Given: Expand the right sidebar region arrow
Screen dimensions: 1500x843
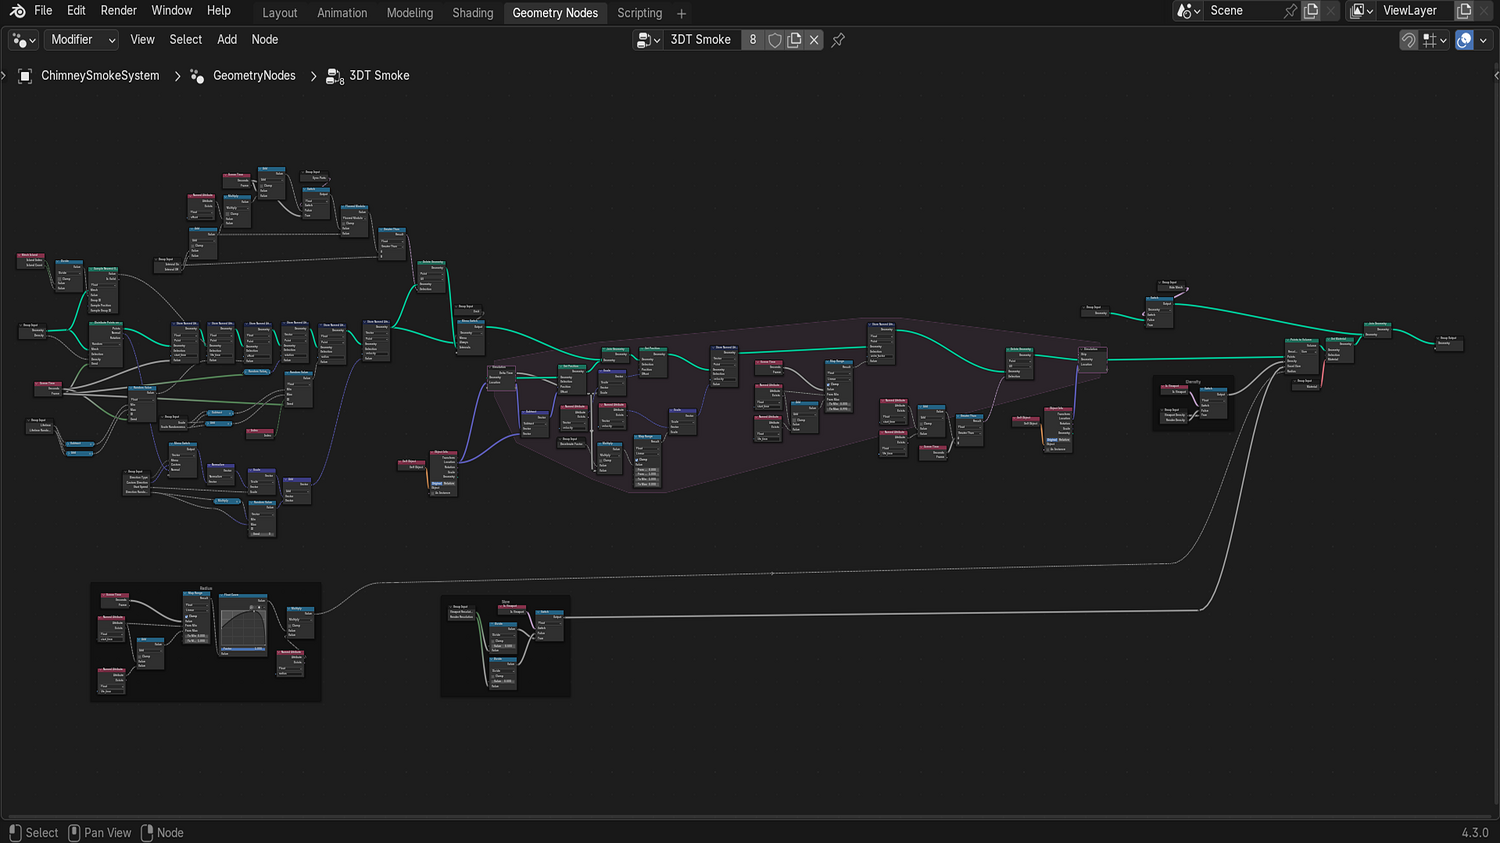Looking at the screenshot, I should [x=1496, y=76].
